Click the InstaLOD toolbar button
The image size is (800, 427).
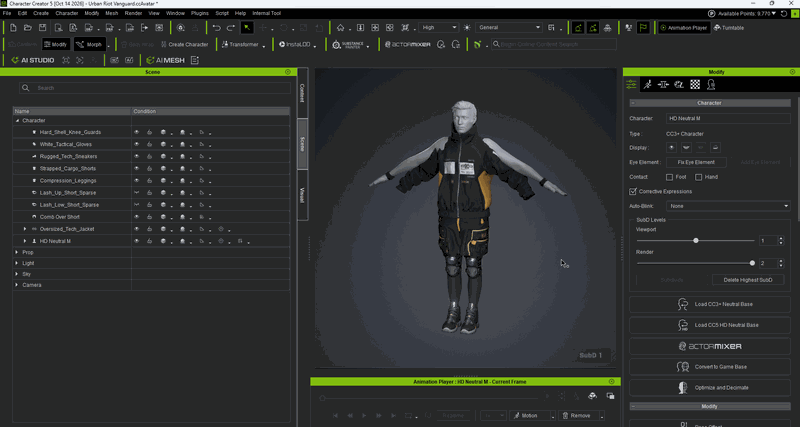coord(294,44)
